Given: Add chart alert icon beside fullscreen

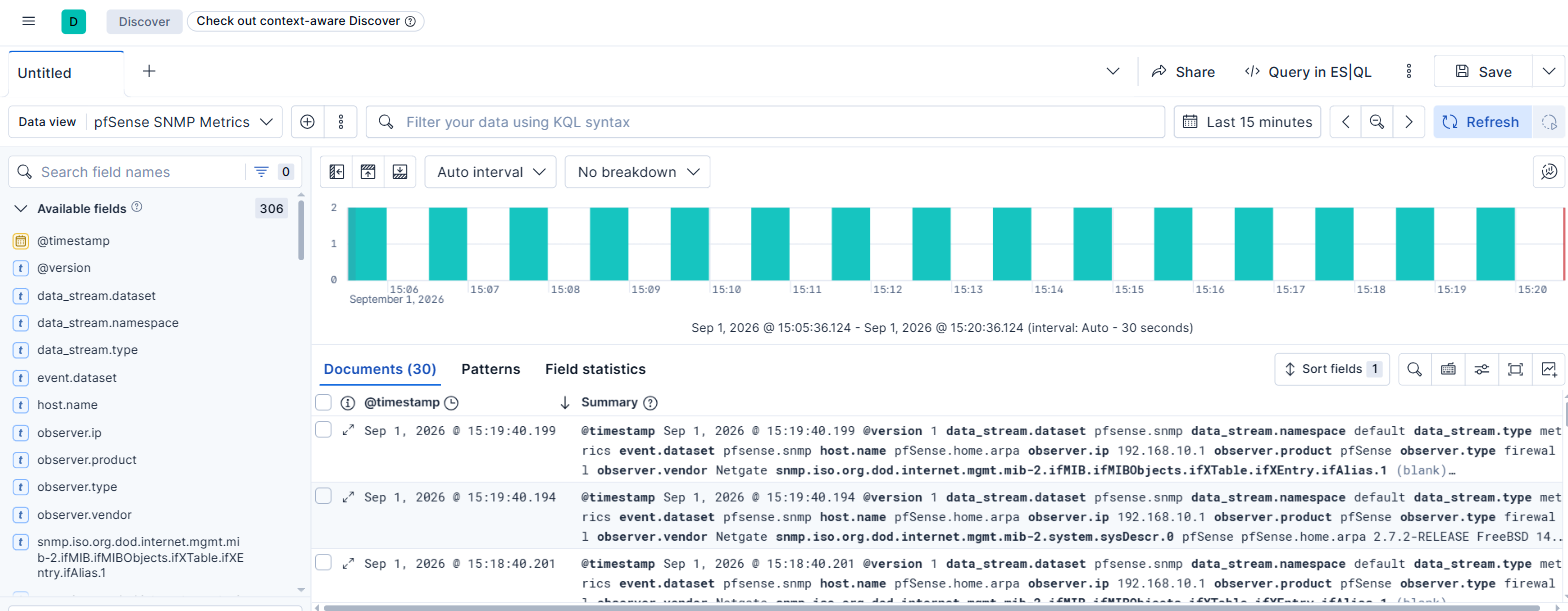Looking at the screenshot, I should [x=1549, y=369].
